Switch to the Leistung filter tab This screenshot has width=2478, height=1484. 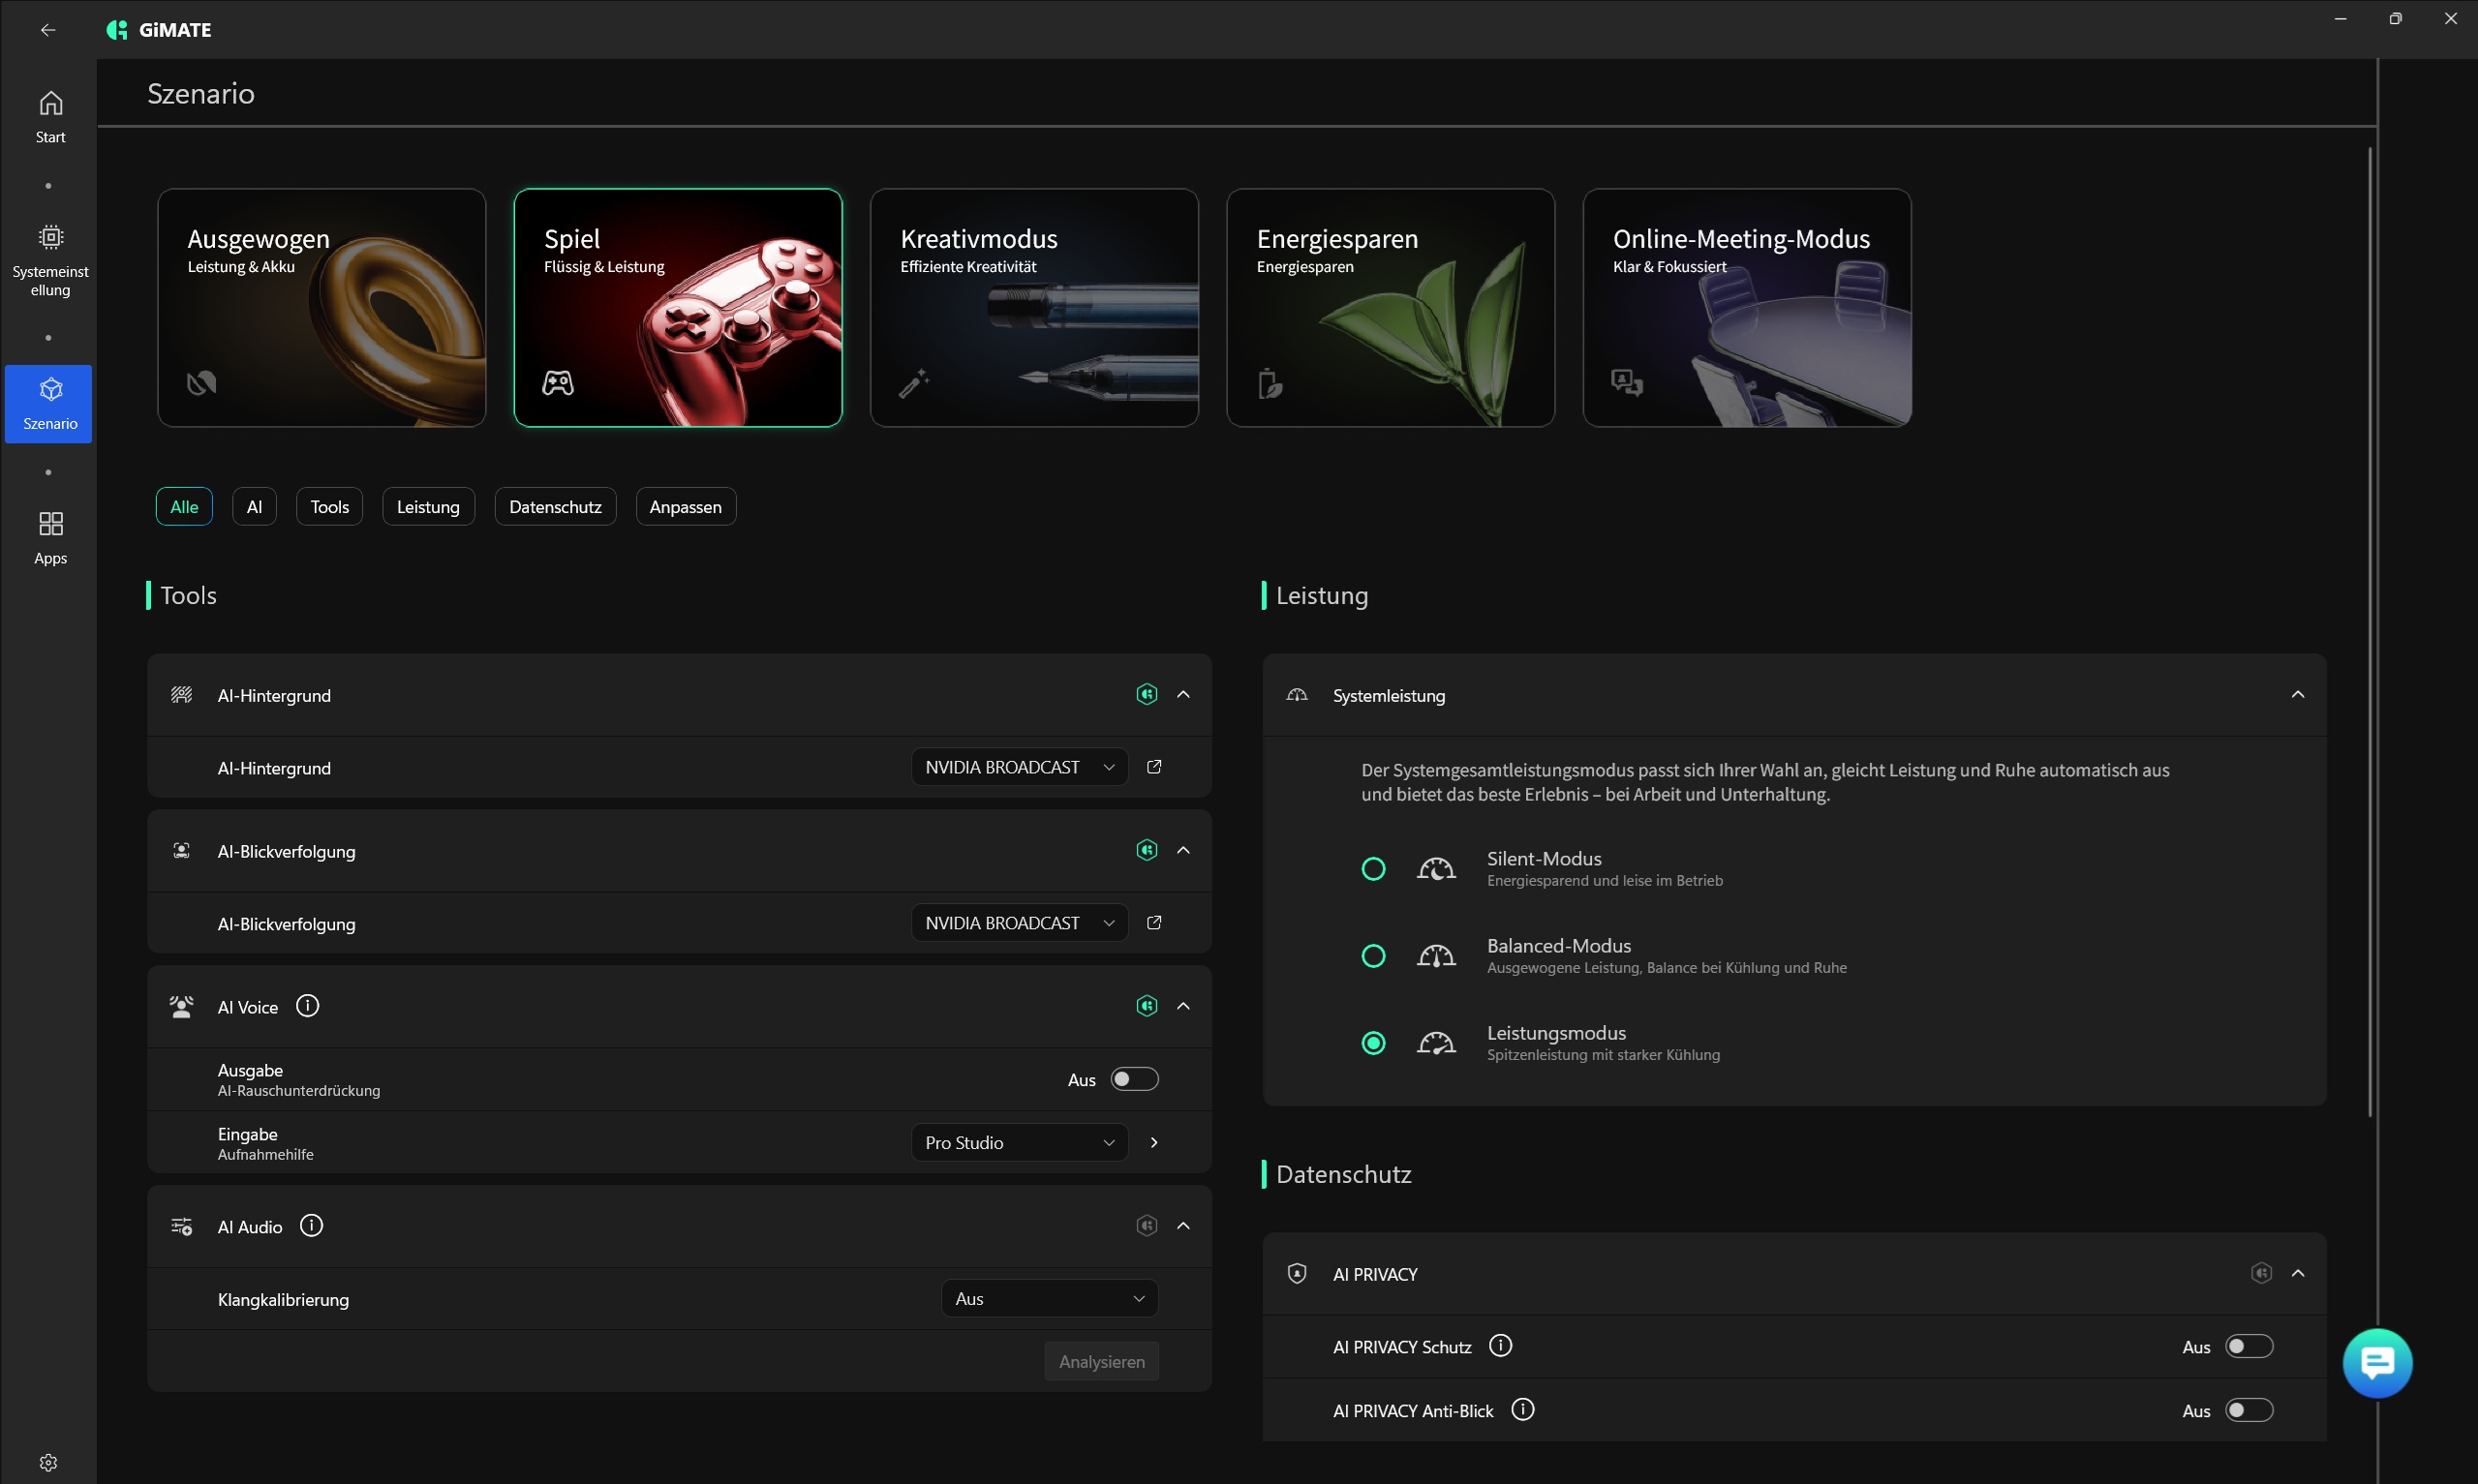428,507
